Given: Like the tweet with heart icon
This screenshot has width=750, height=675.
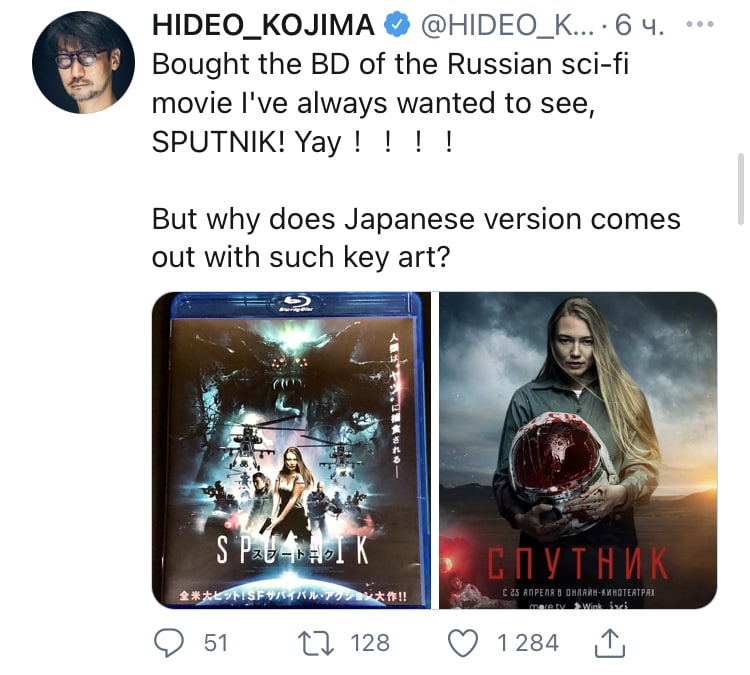Looking at the screenshot, I should (463, 642).
